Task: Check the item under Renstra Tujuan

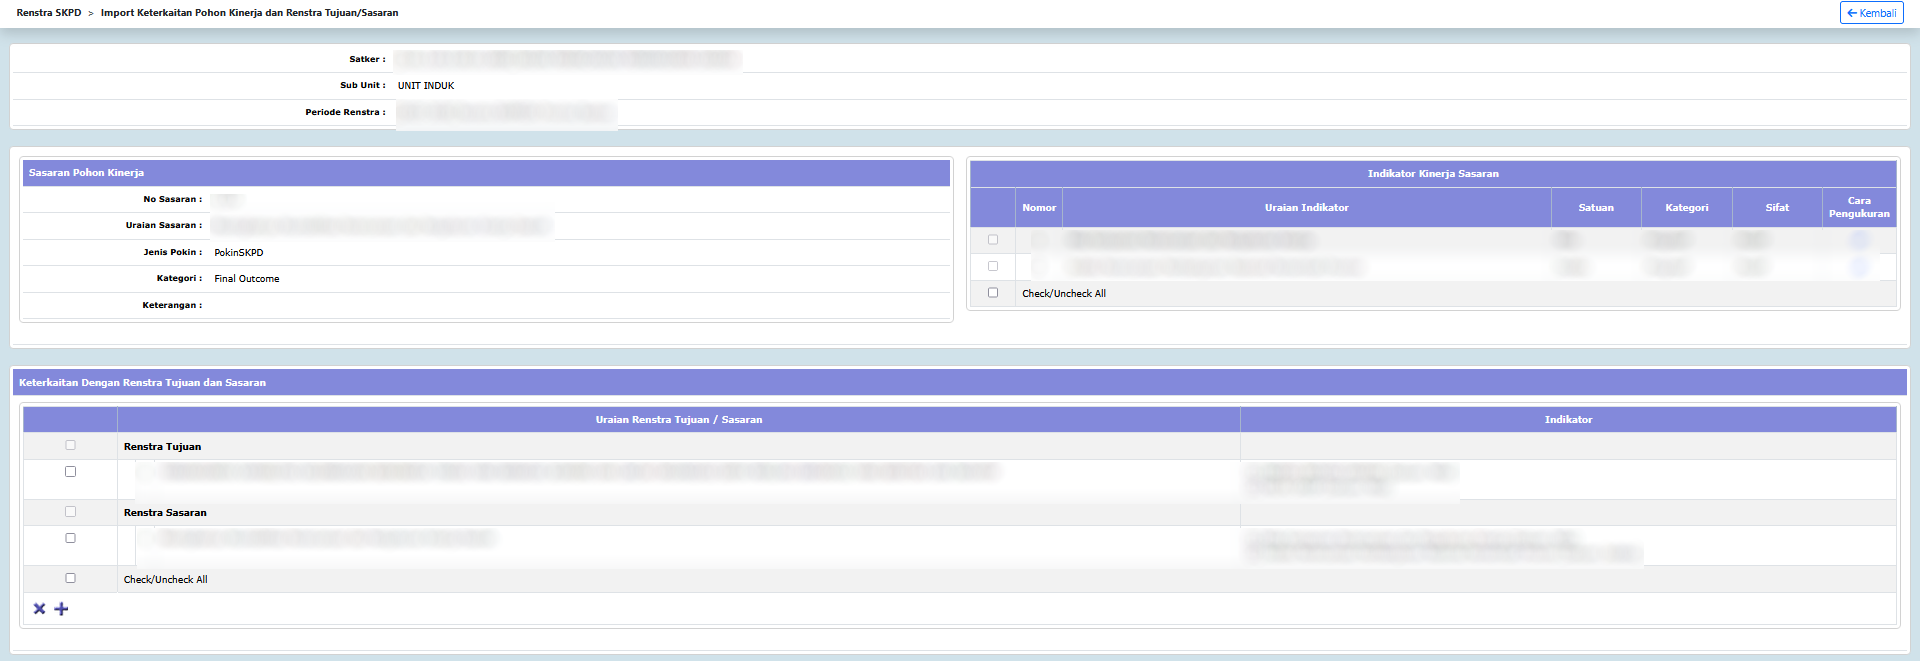Action: 70,472
